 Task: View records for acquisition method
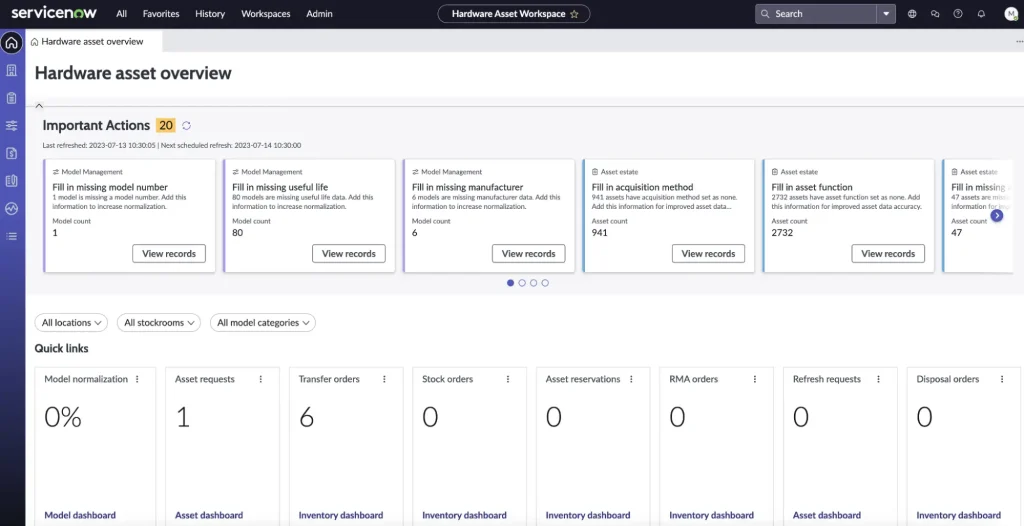click(709, 254)
